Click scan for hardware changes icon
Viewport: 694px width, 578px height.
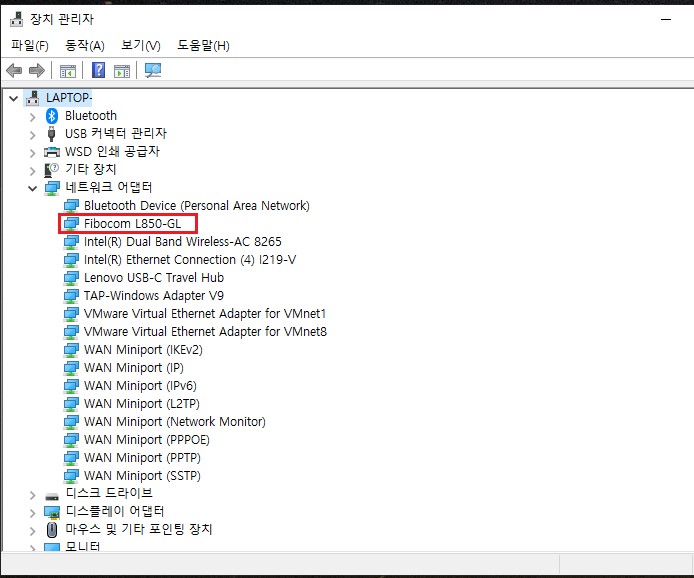click(x=153, y=70)
